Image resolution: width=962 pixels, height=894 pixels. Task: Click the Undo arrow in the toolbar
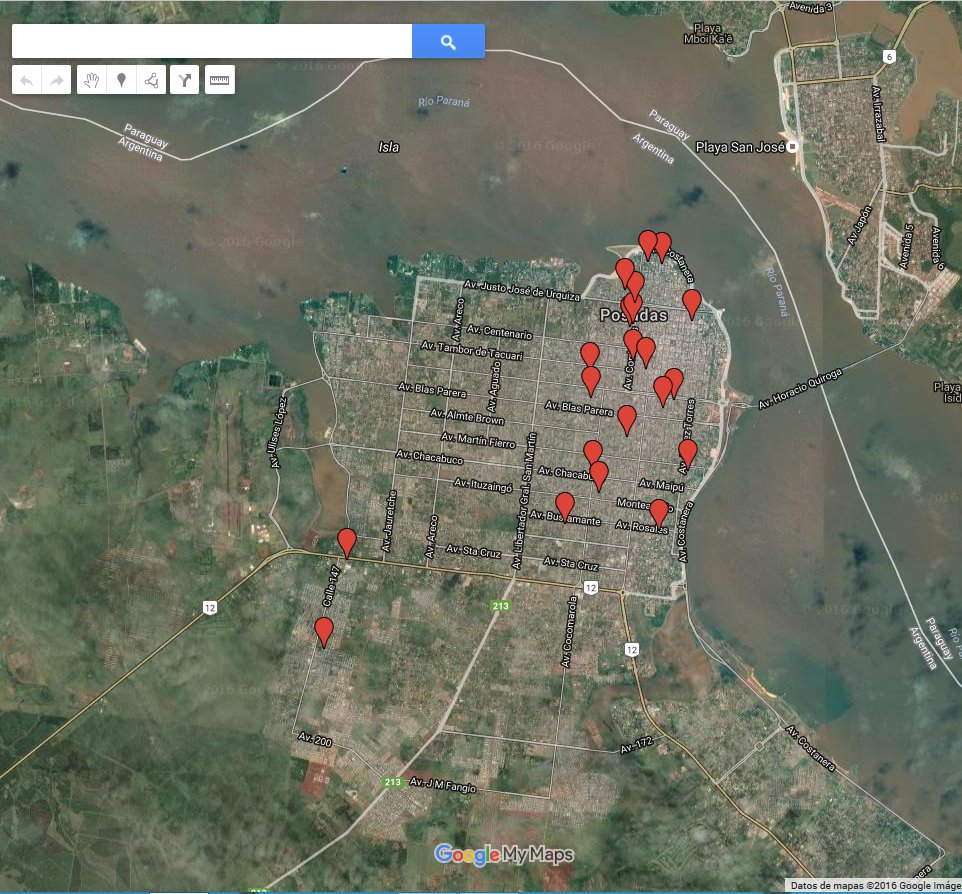pyautogui.click(x=27, y=80)
